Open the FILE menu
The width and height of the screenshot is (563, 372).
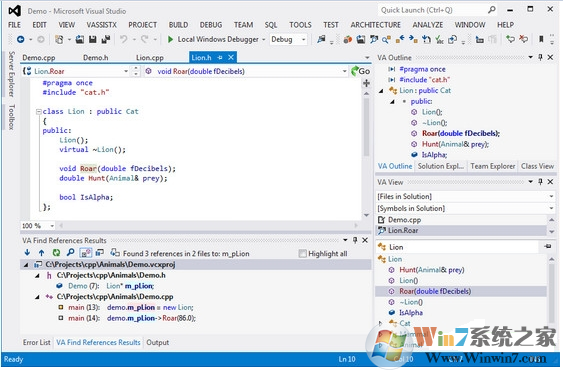(14, 25)
